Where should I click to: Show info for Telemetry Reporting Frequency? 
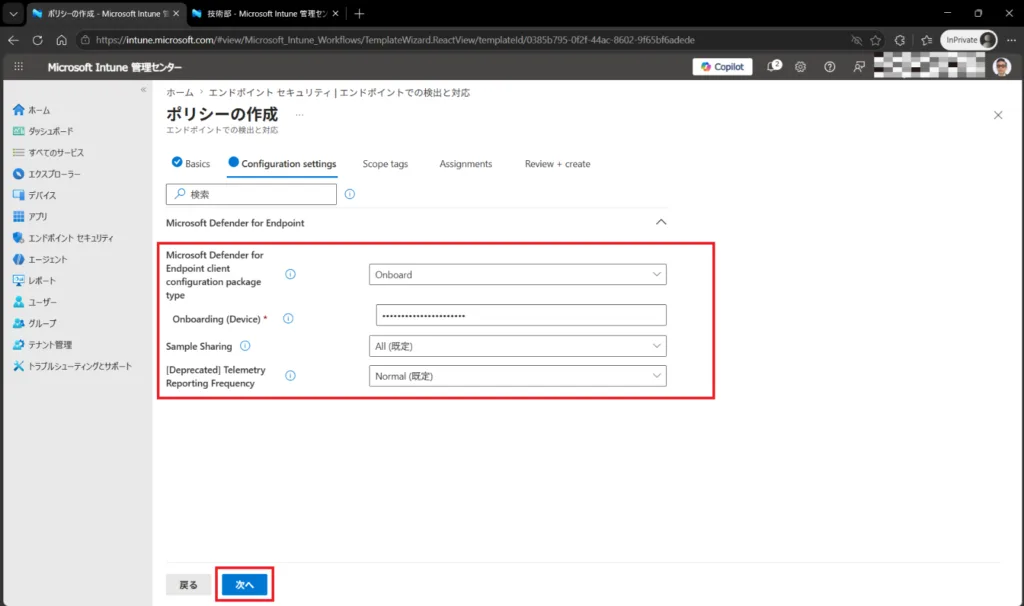pos(291,375)
